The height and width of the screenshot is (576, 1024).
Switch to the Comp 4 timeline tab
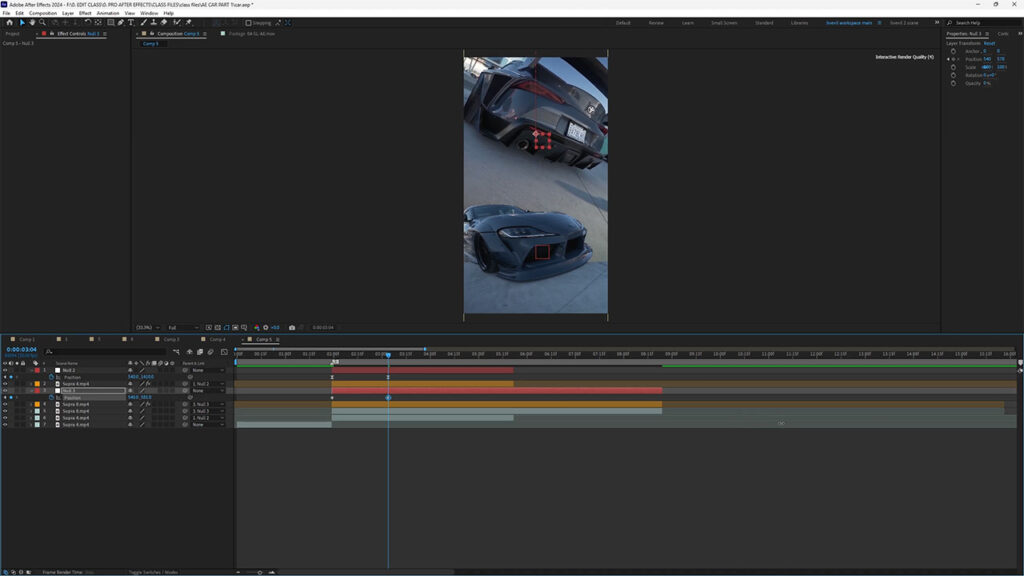pos(217,340)
